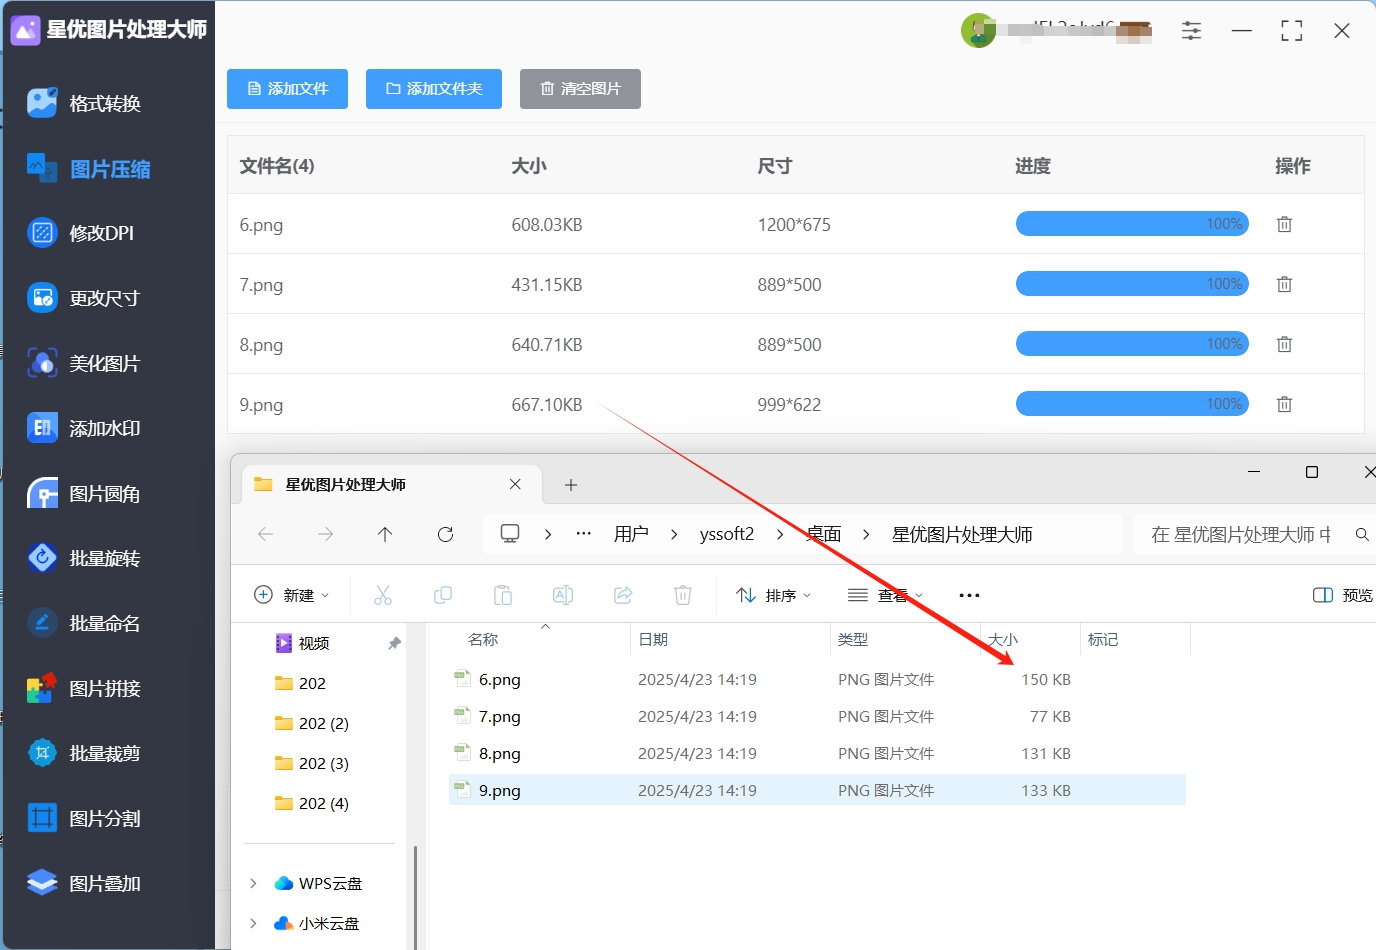1376x950 pixels.
Task: Open the 图片圆角 rounded corners tool
Action: click(x=85, y=493)
